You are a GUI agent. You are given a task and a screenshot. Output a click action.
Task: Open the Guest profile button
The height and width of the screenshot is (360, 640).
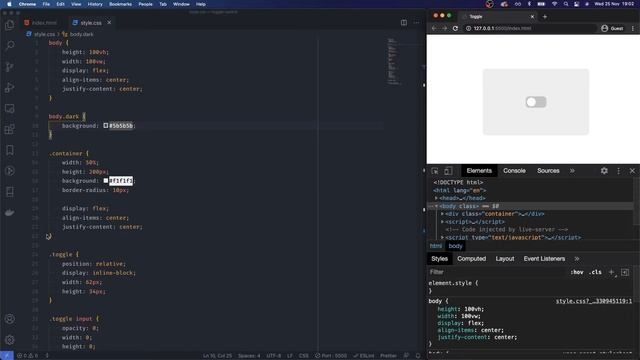point(612,28)
